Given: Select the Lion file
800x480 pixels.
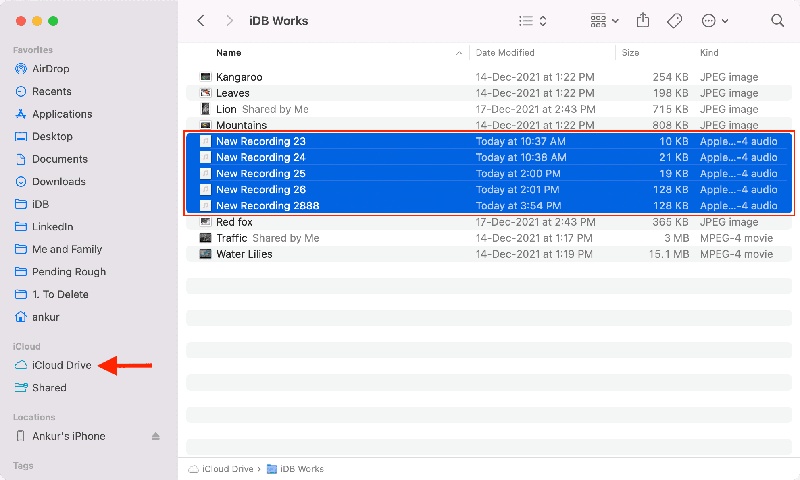Looking at the screenshot, I should 489,109.
